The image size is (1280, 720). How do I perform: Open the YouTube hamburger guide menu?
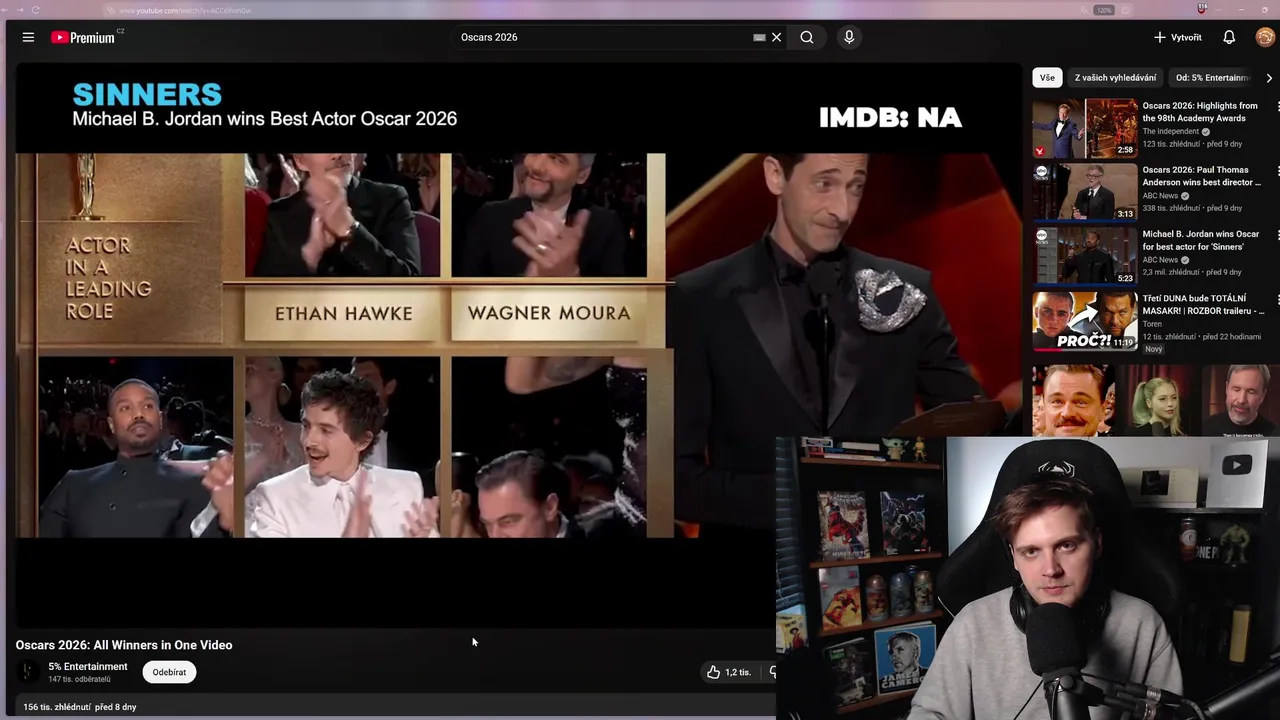tap(28, 37)
